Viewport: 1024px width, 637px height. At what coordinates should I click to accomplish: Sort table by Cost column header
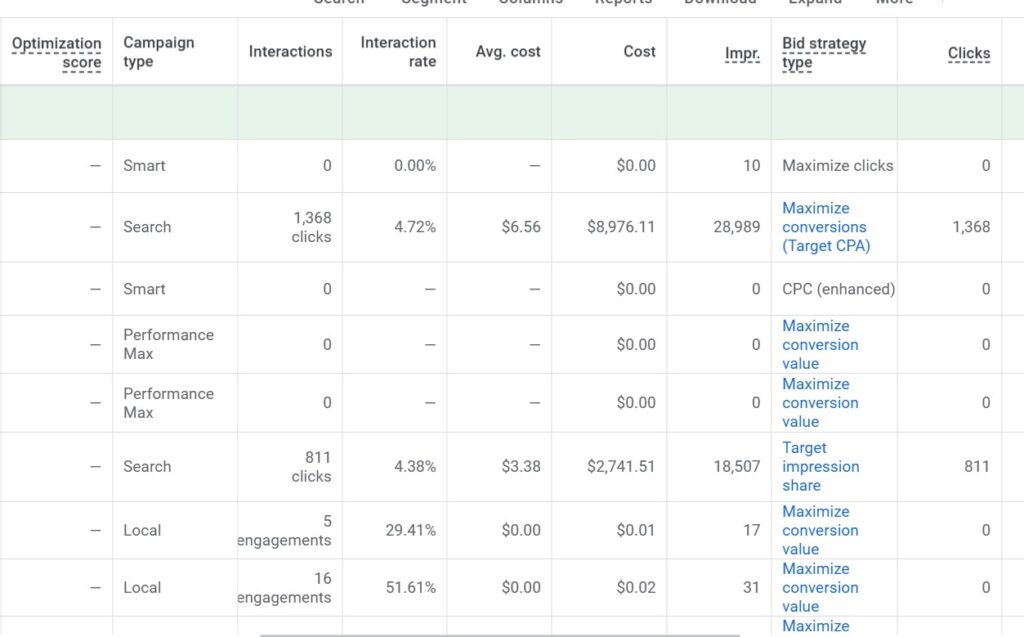(x=639, y=52)
